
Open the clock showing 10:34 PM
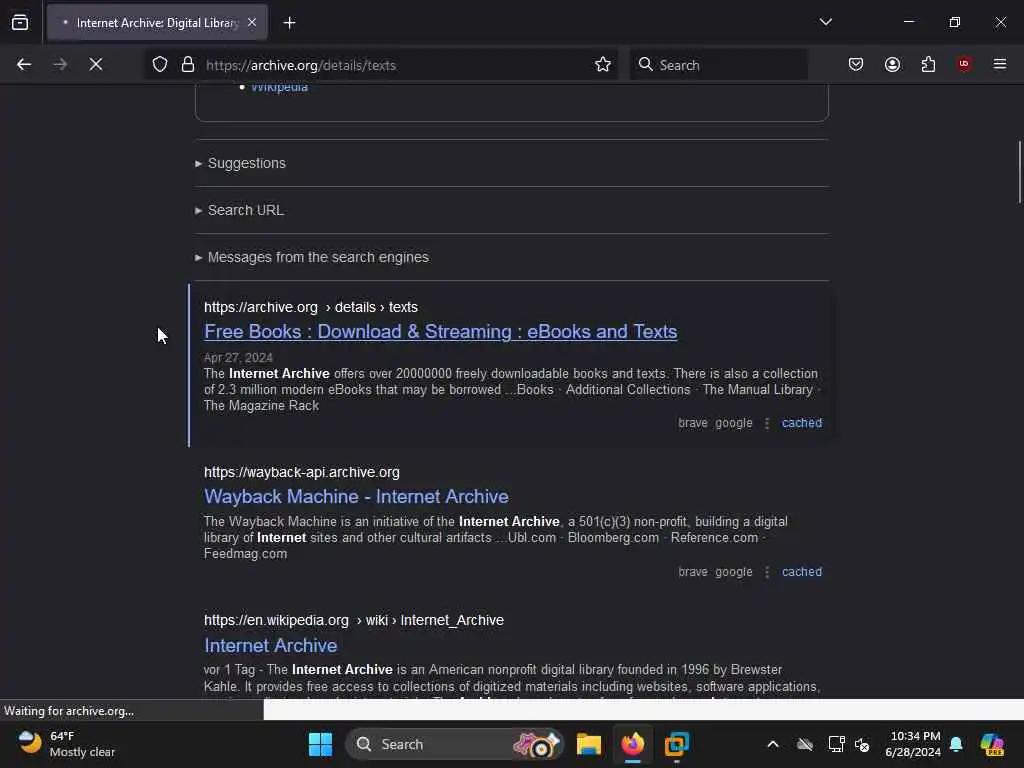913,744
